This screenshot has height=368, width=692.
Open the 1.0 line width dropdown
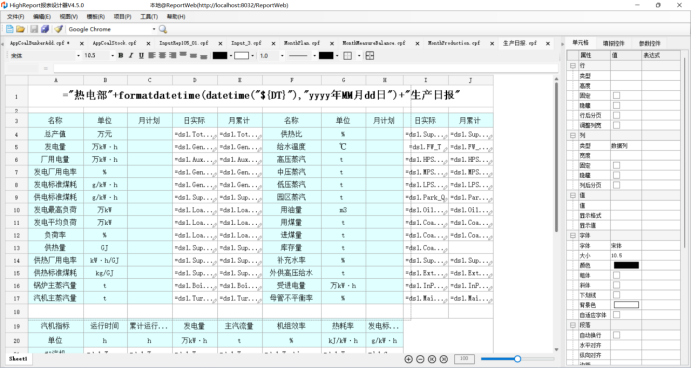pos(282,56)
